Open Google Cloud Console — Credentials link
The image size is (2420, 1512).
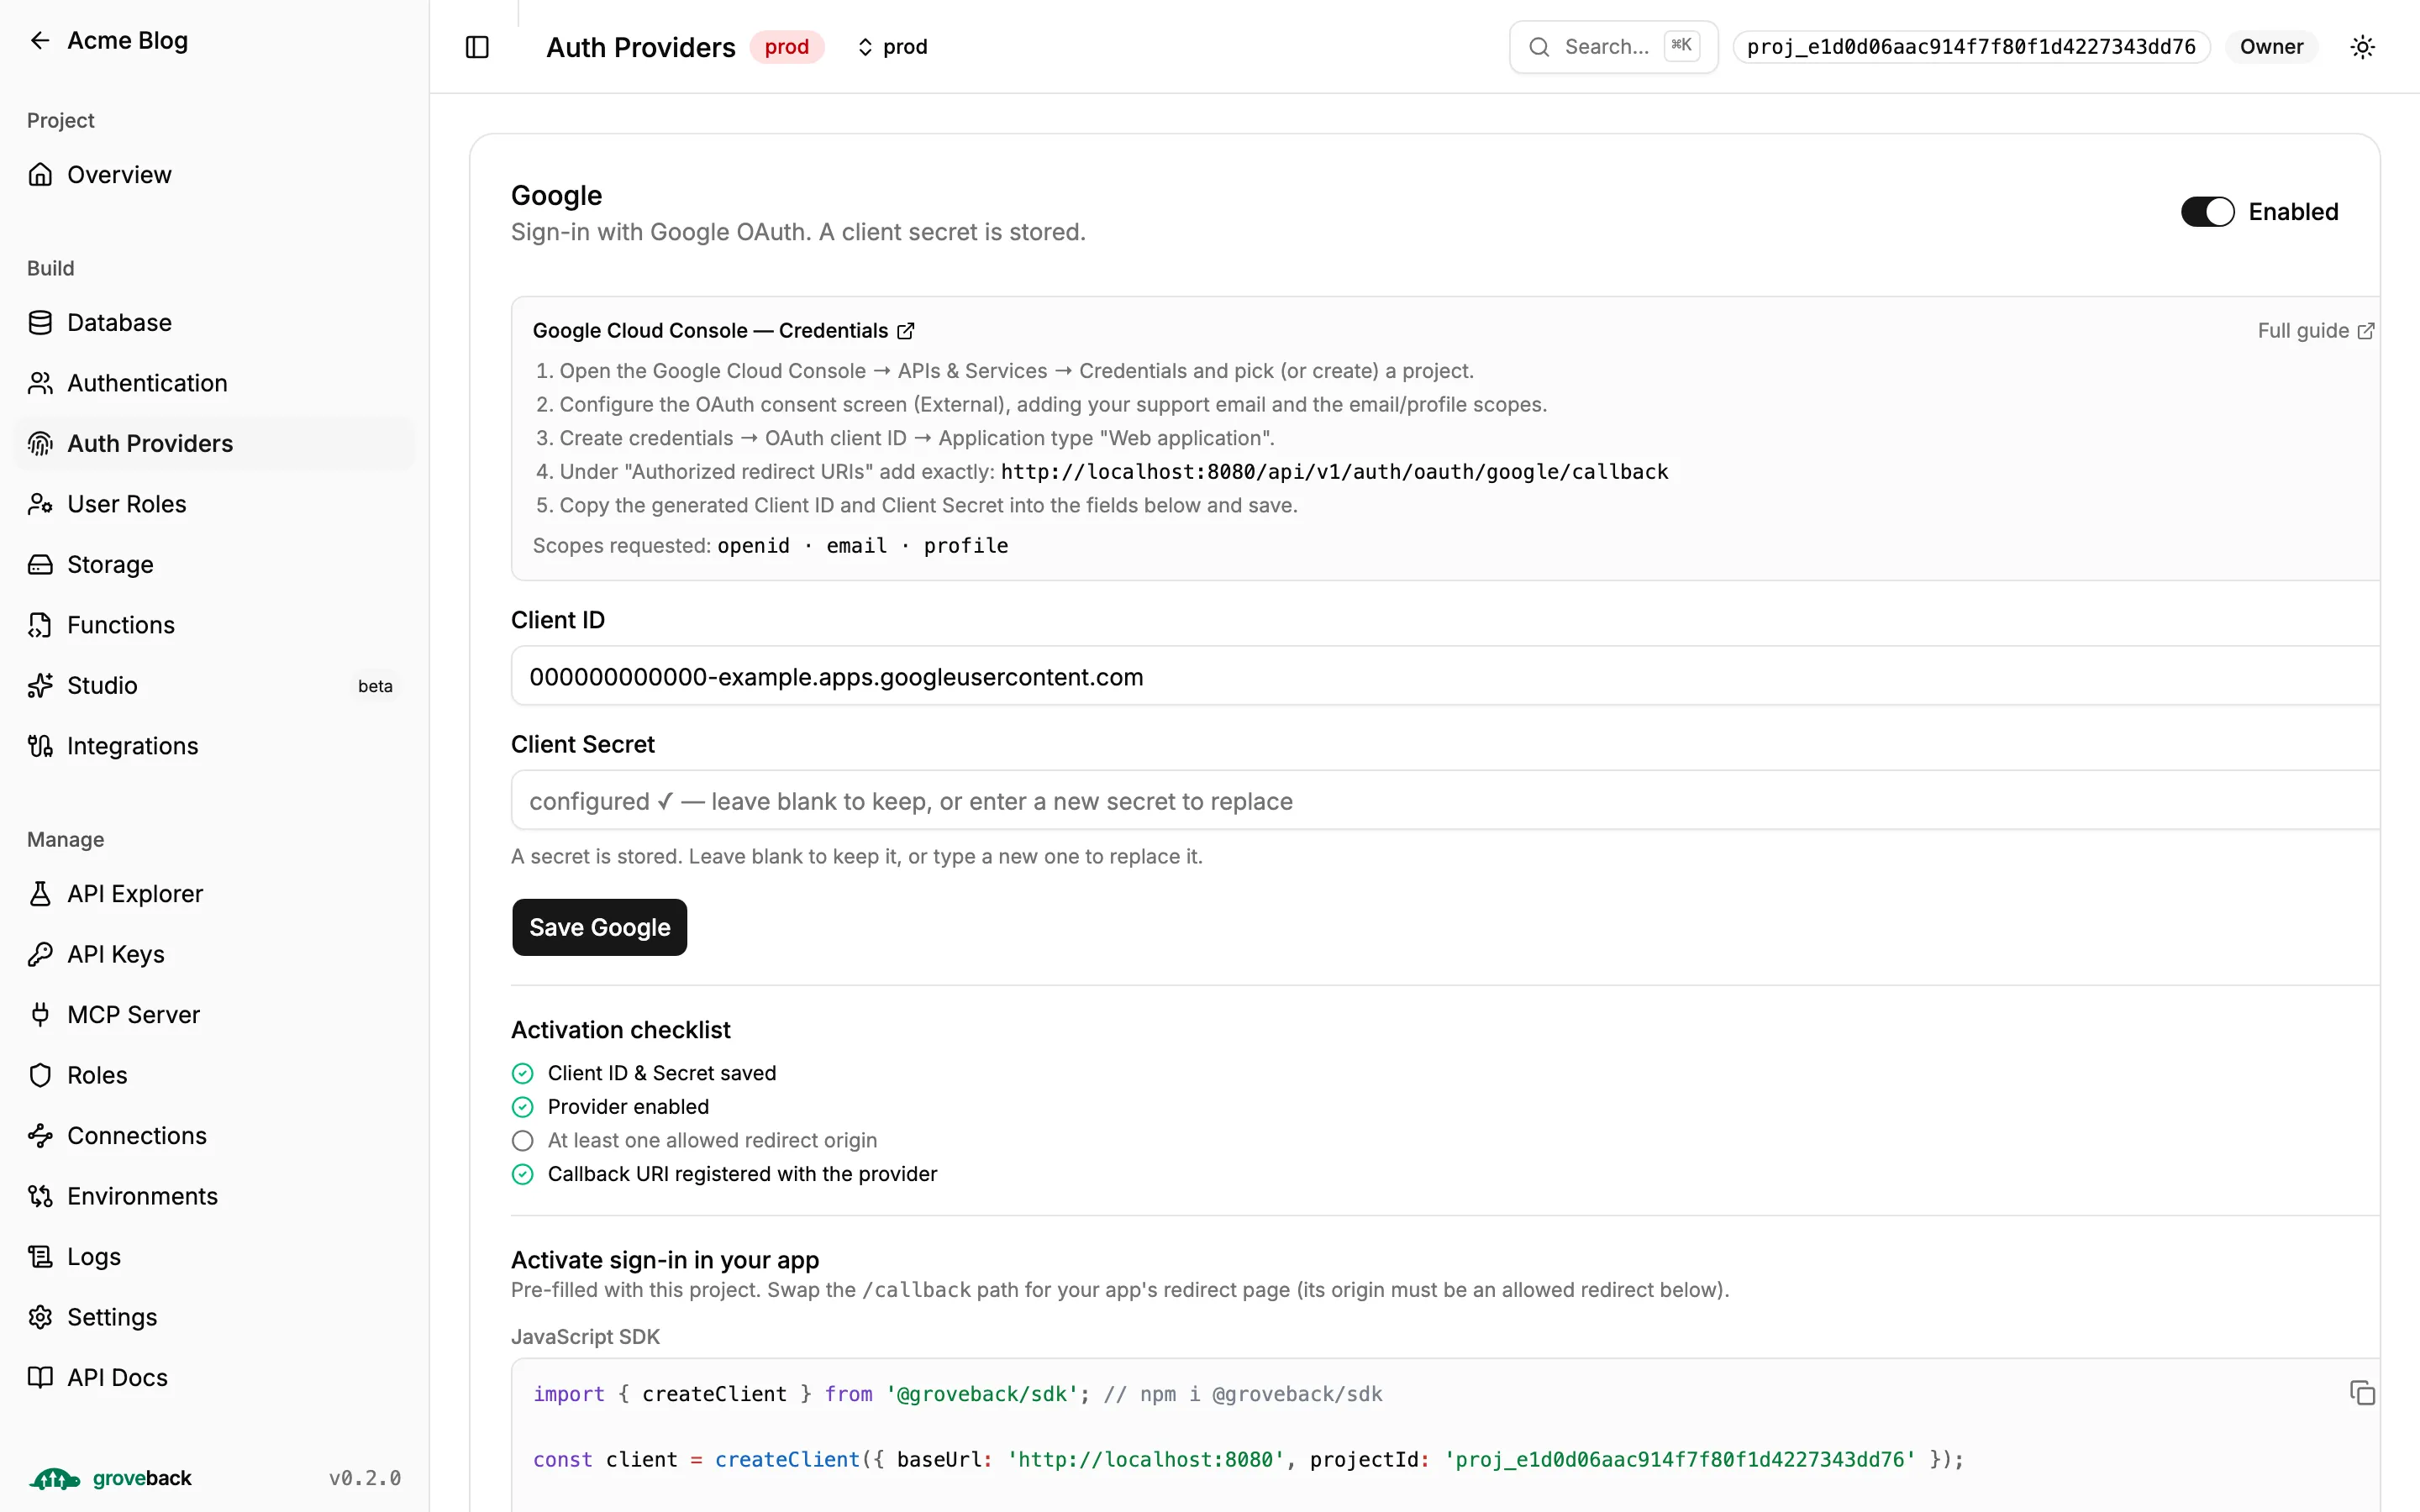point(723,331)
